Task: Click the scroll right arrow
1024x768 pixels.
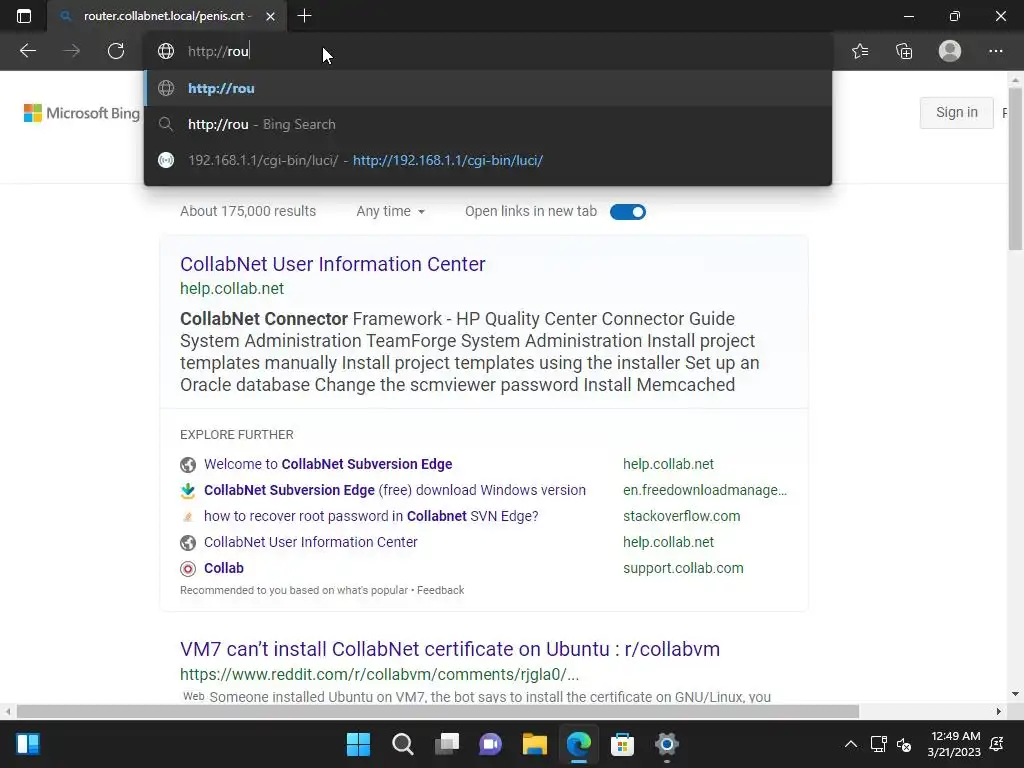Action: tap(998, 711)
